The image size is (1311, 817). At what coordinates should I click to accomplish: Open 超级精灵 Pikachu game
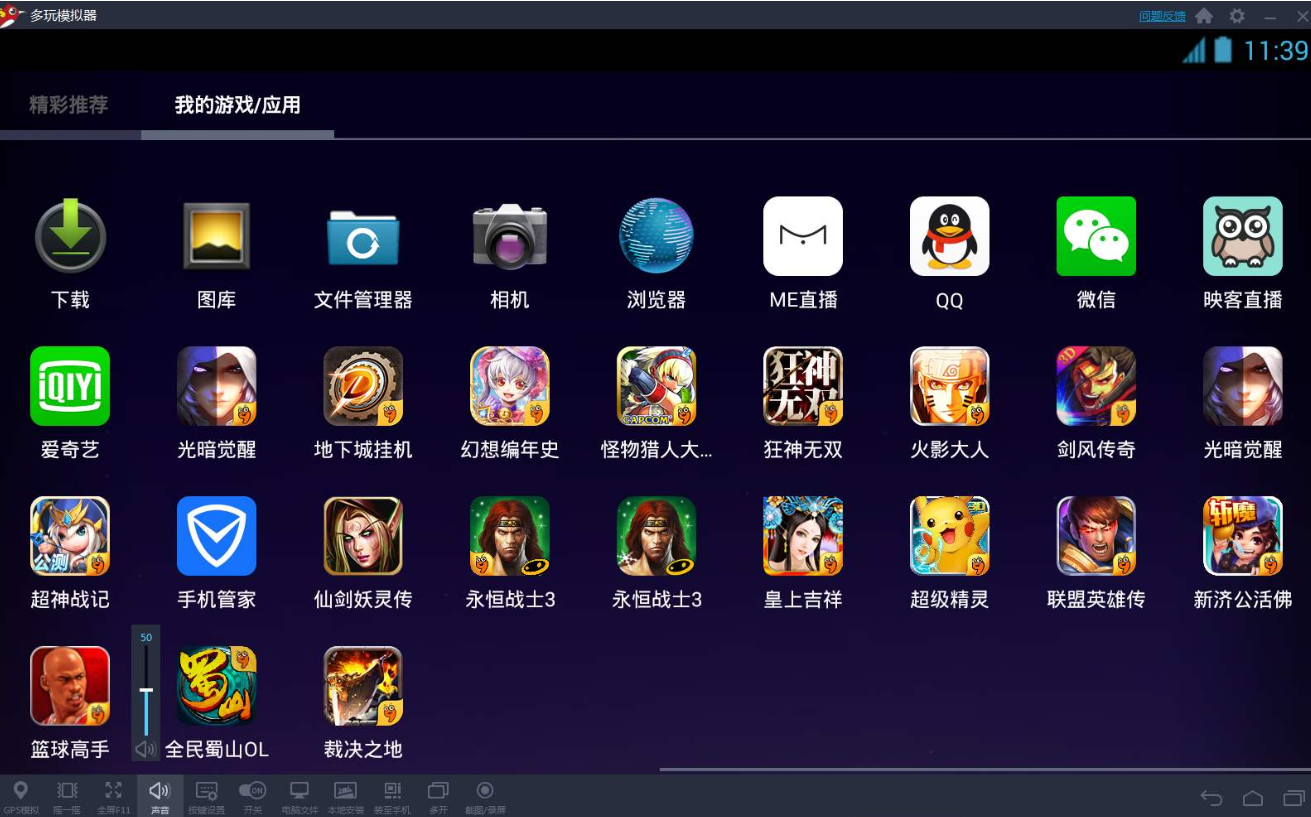[x=950, y=536]
